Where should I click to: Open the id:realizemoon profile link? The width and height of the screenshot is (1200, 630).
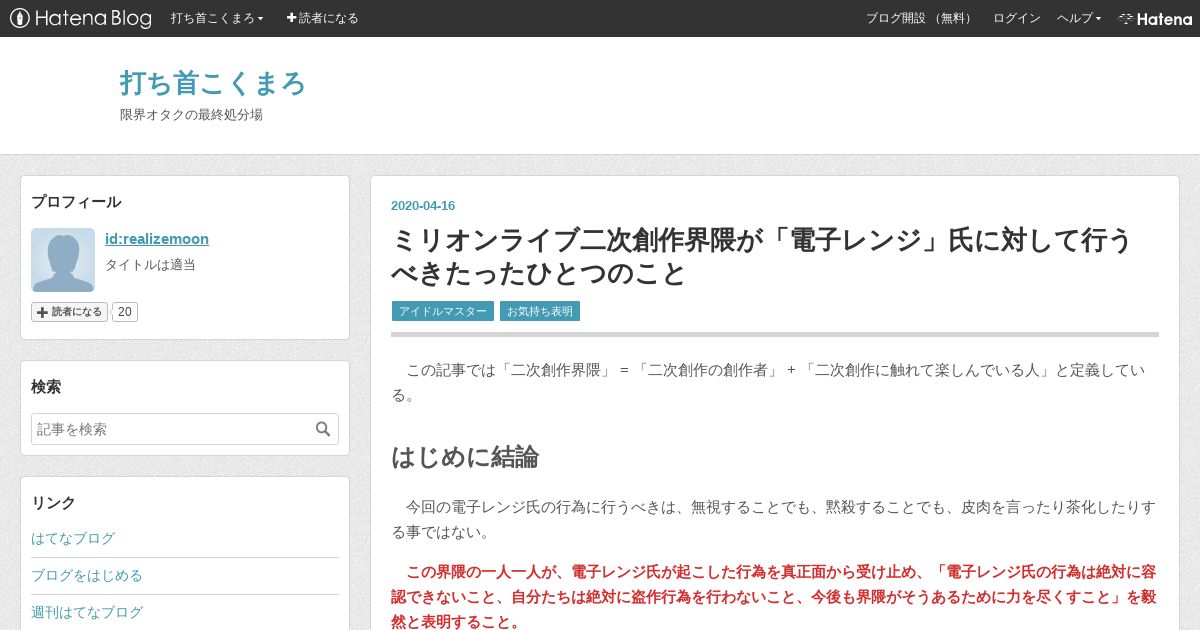(x=157, y=239)
